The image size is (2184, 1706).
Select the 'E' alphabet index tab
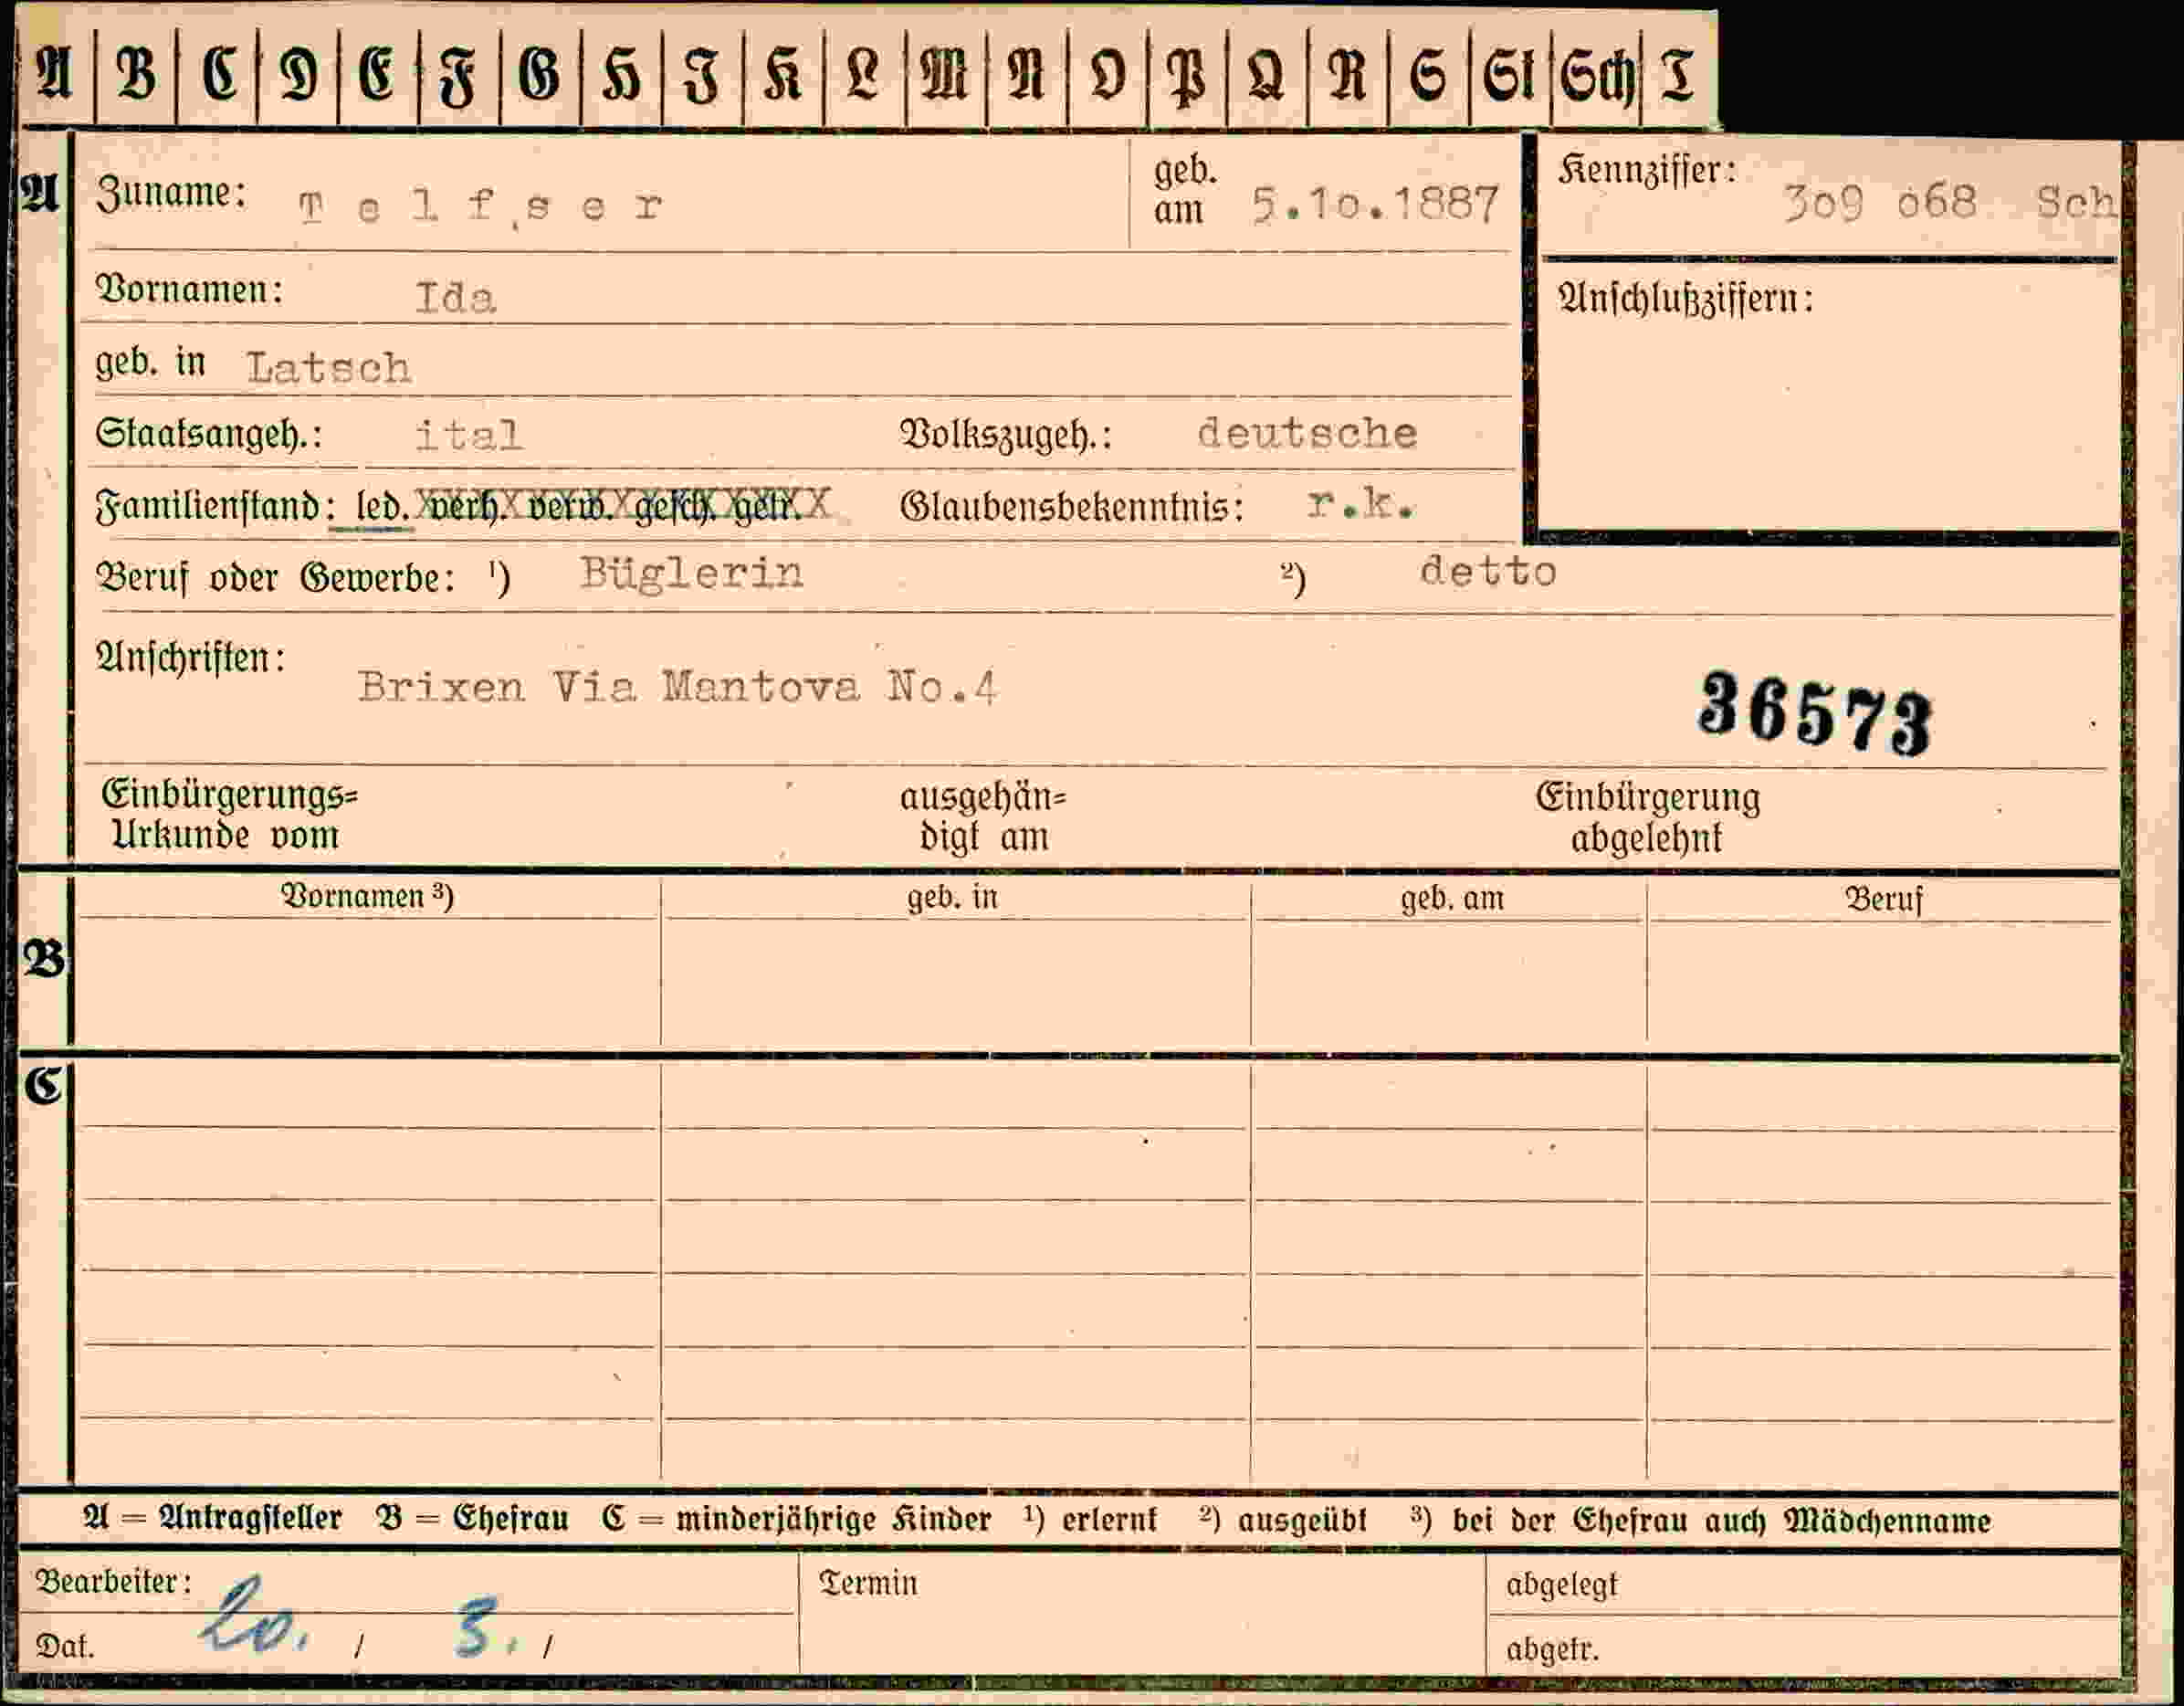click(x=378, y=75)
